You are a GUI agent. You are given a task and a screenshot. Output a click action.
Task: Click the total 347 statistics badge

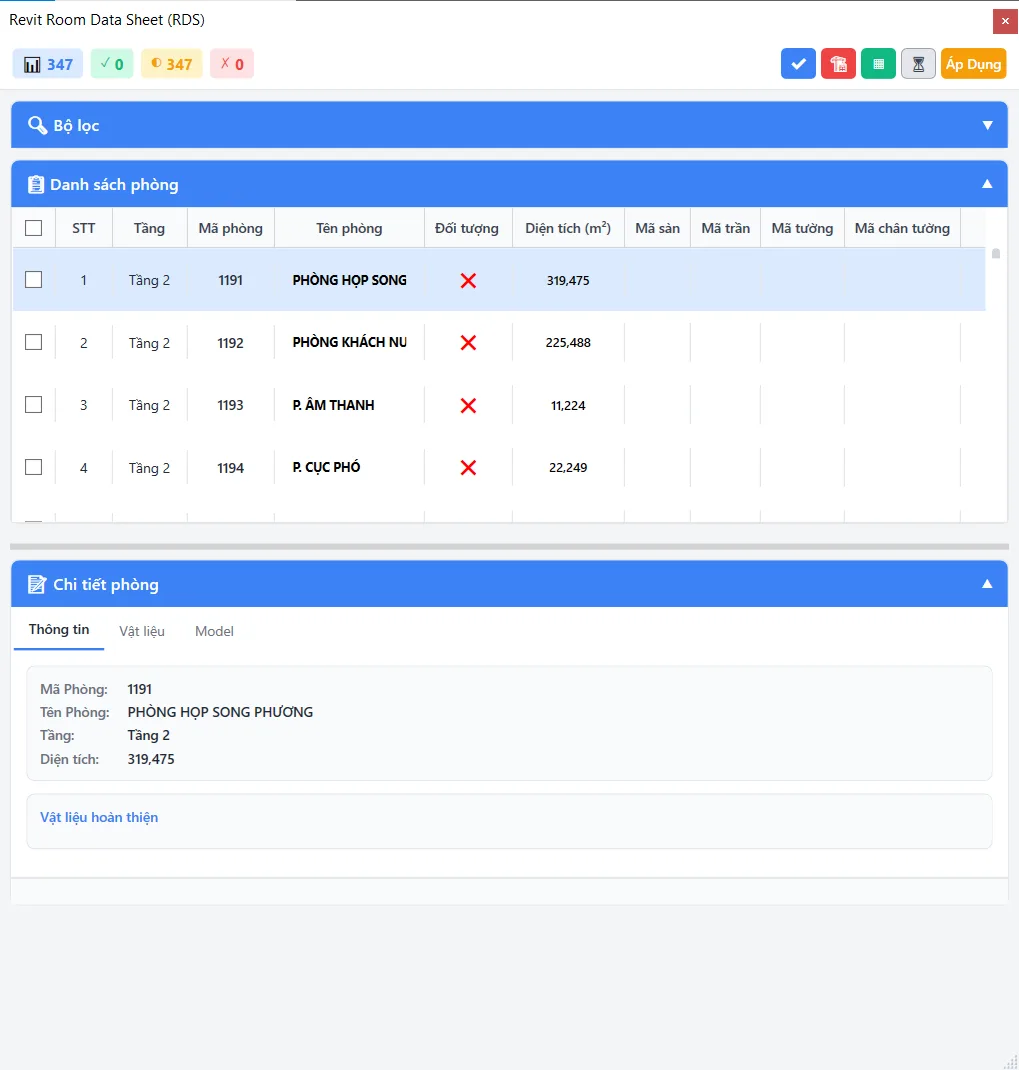coord(48,64)
